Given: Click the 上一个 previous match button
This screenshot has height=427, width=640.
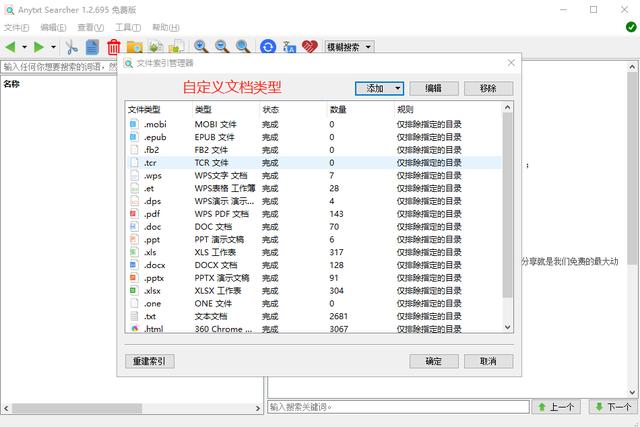Looking at the screenshot, I should click(x=556, y=407).
